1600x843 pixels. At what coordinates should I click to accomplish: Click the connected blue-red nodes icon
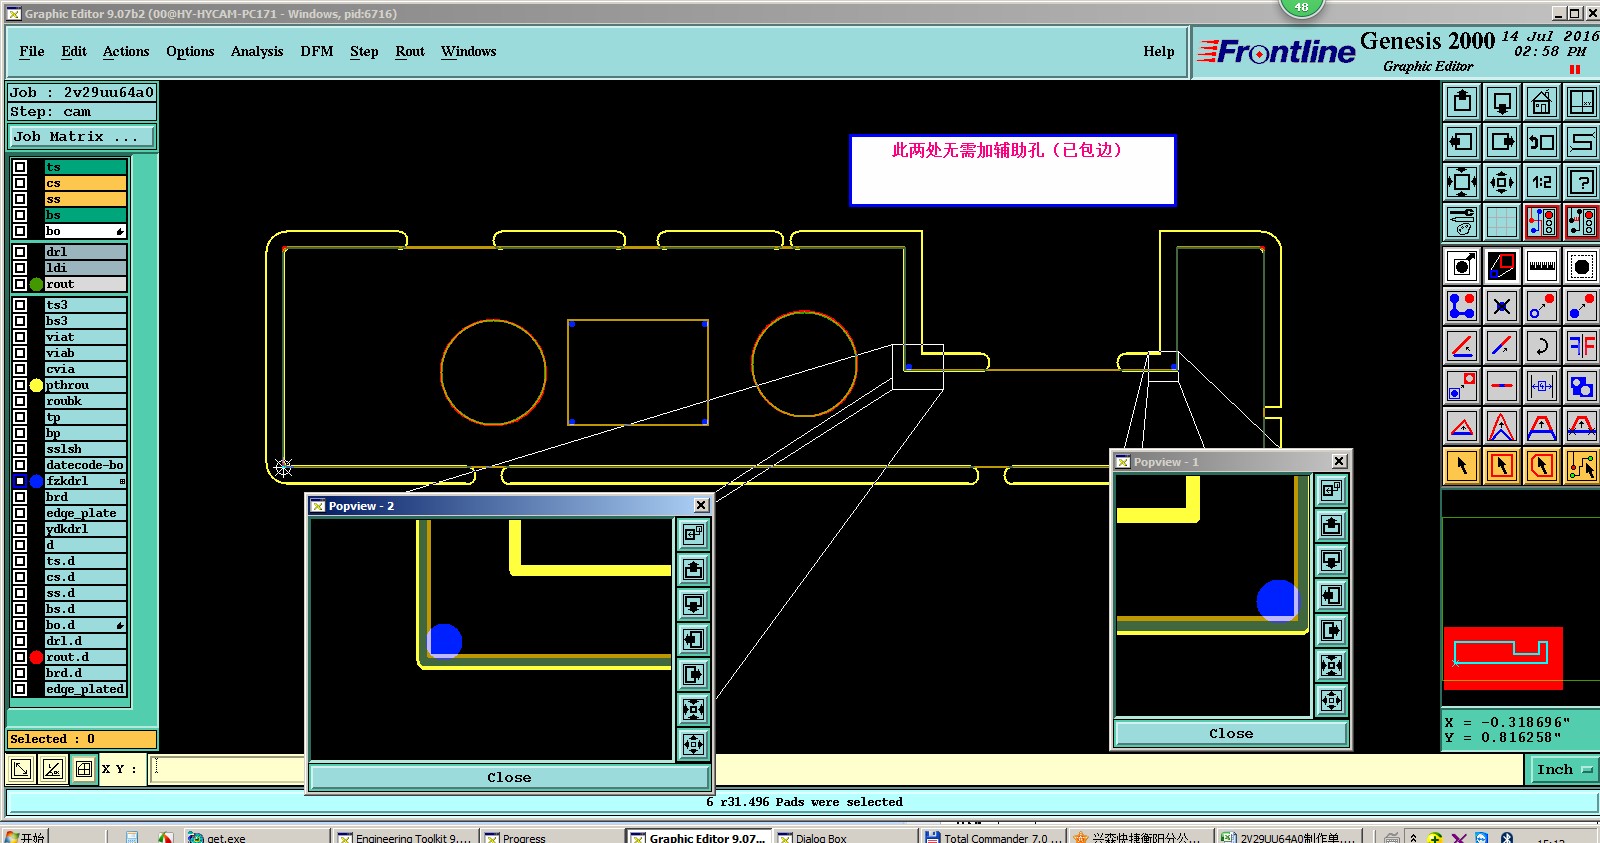click(1462, 306)
